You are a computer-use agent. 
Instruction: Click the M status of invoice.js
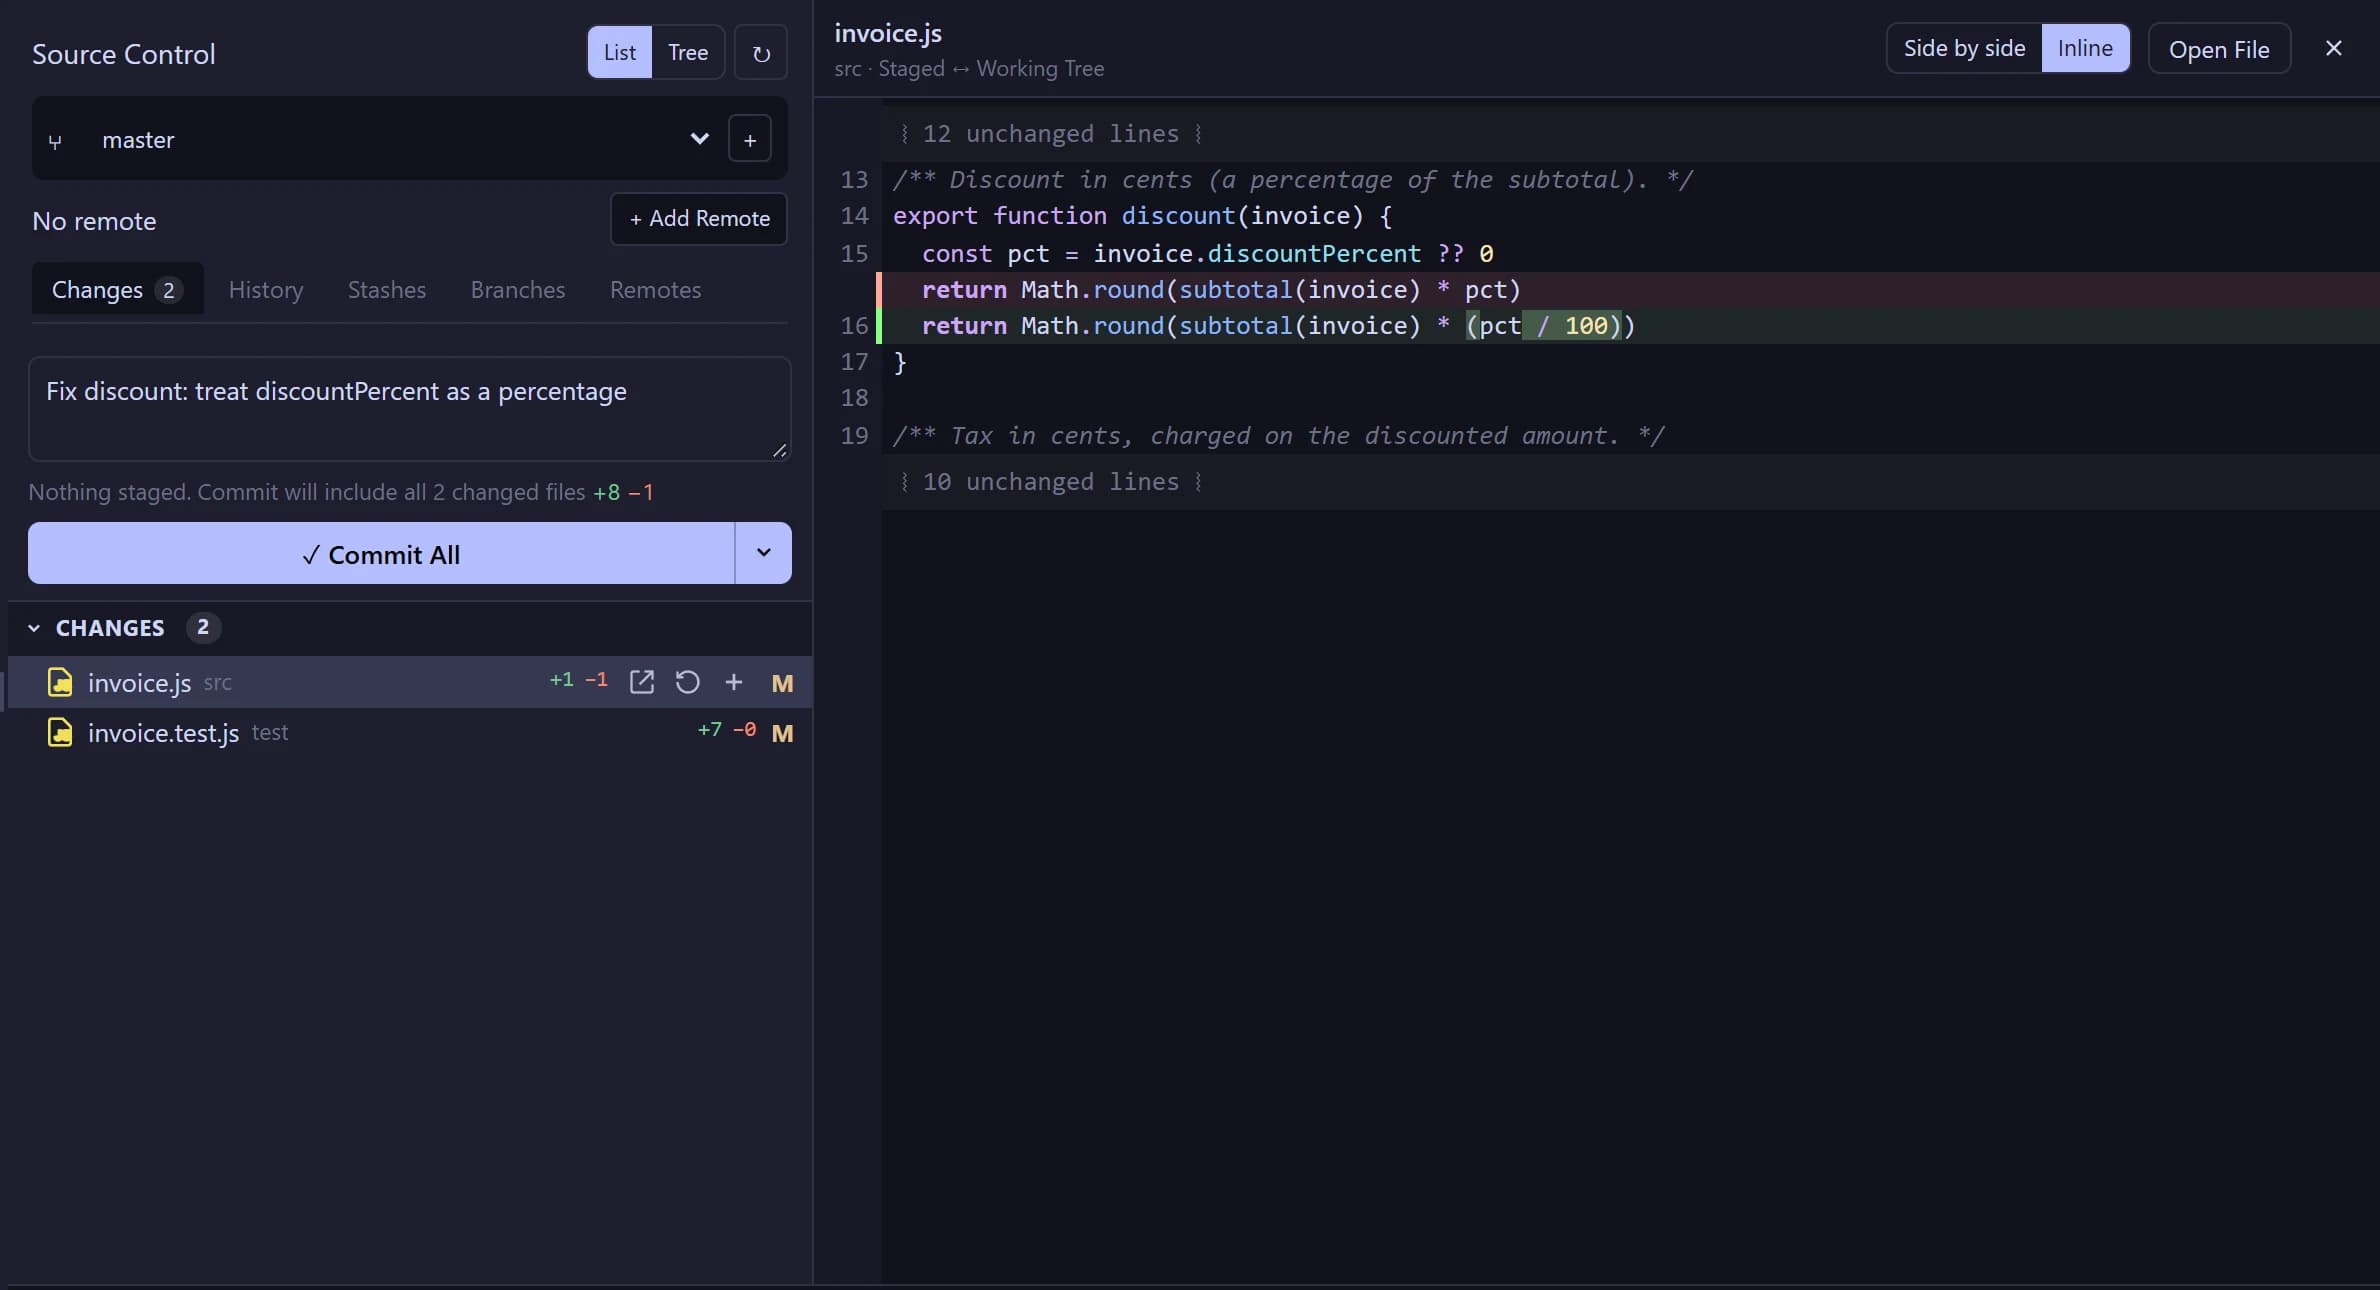pyautogui.click(x=782, y=683)
